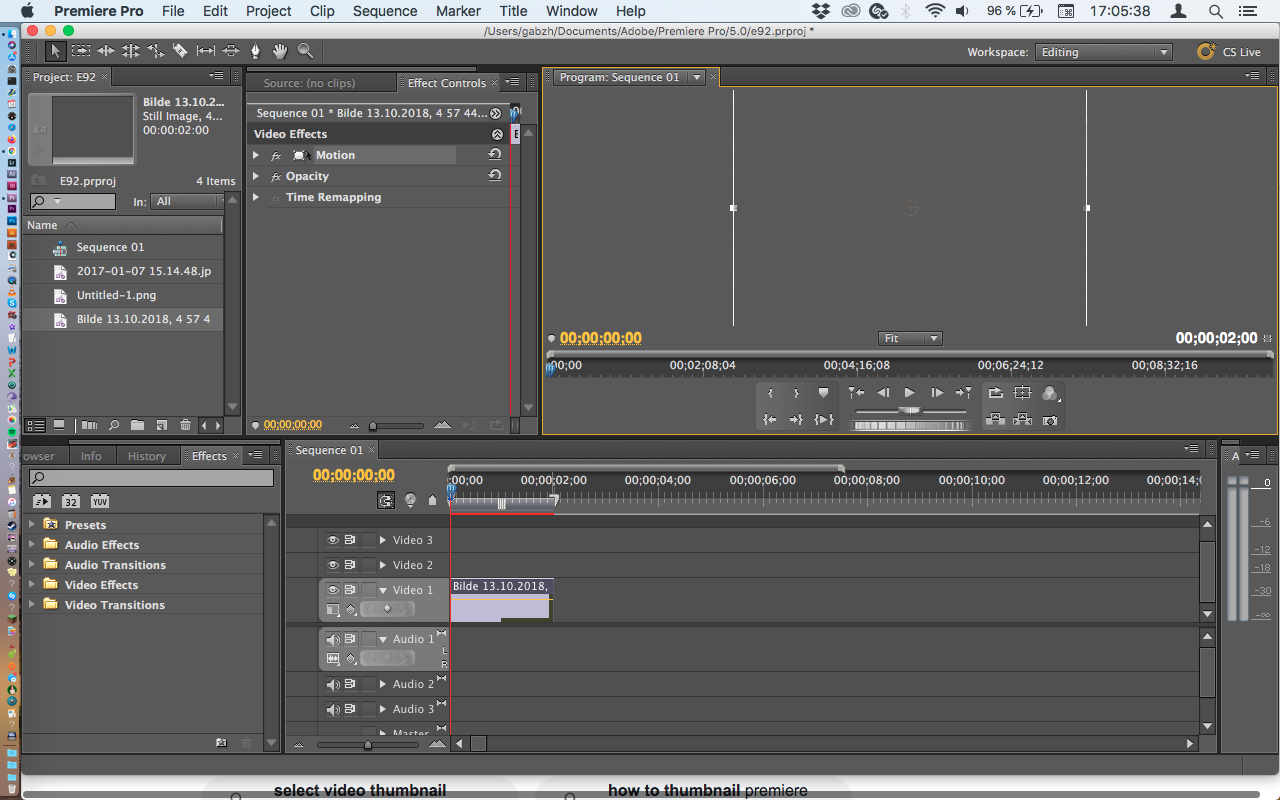This screenshot has width=1280, height=800.
Task: Click the Find icon in Project panel
Action: coord(114,425)
